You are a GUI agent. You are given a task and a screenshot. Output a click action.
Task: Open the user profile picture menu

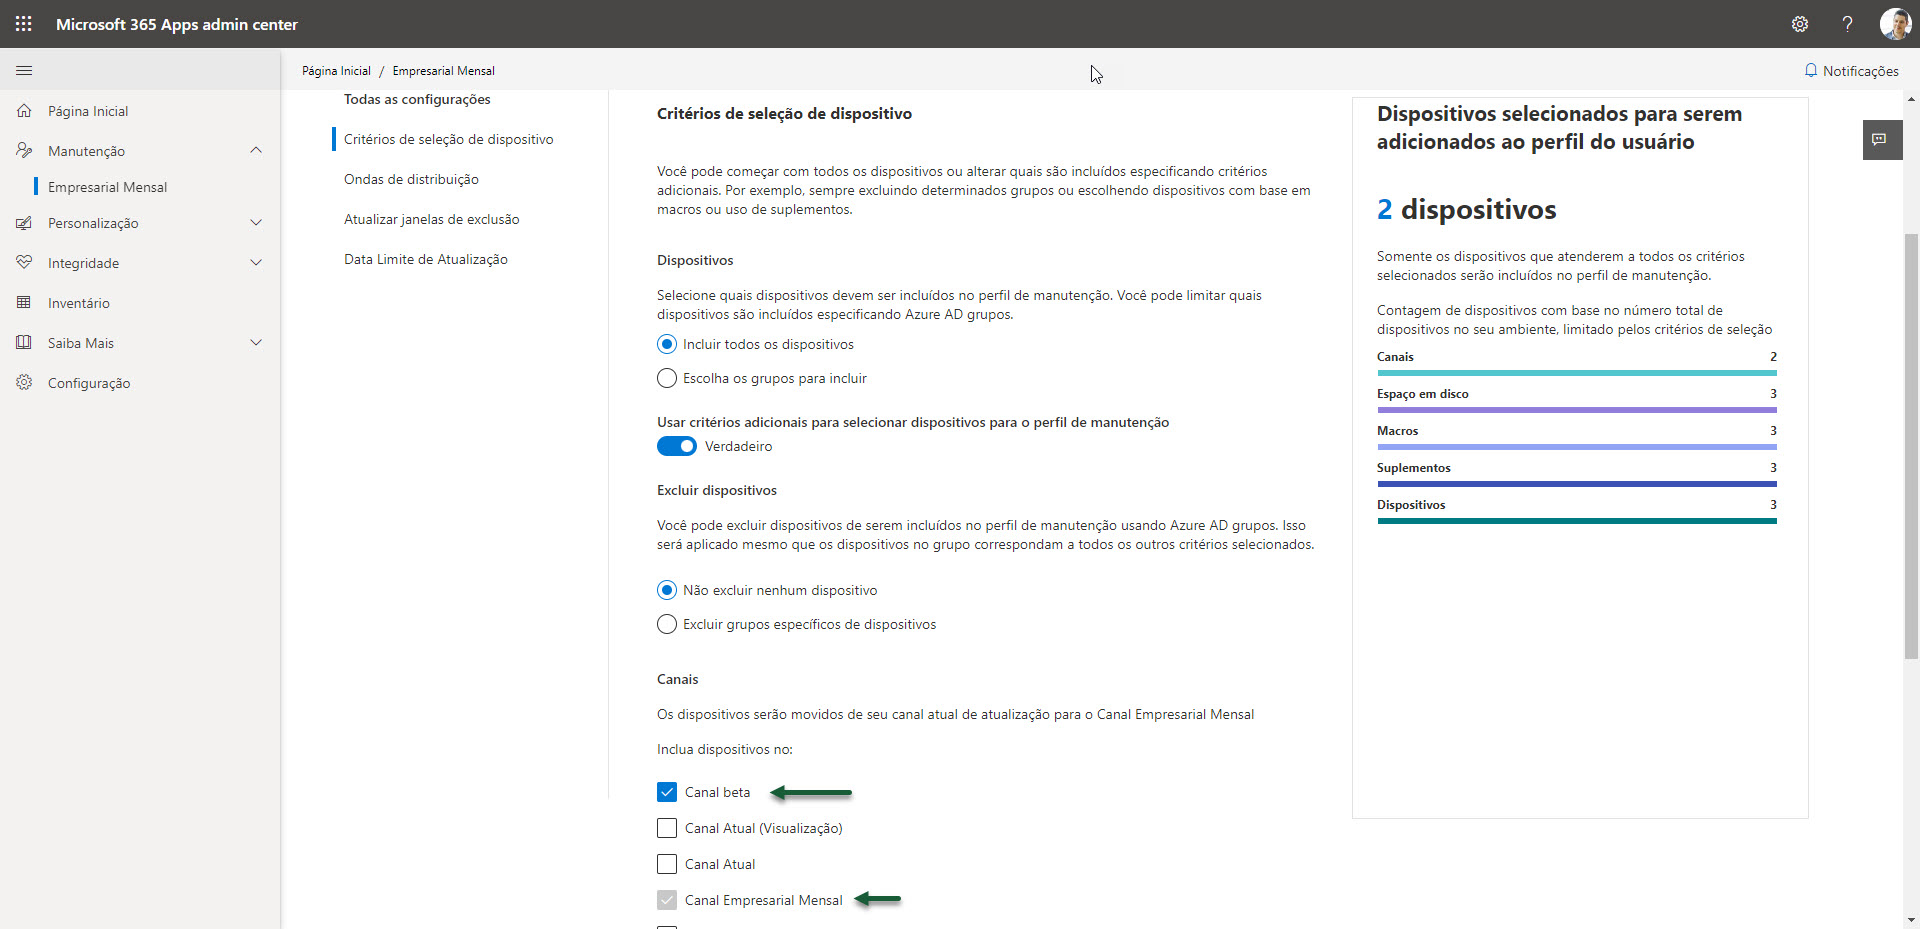tap(1895, 24)
